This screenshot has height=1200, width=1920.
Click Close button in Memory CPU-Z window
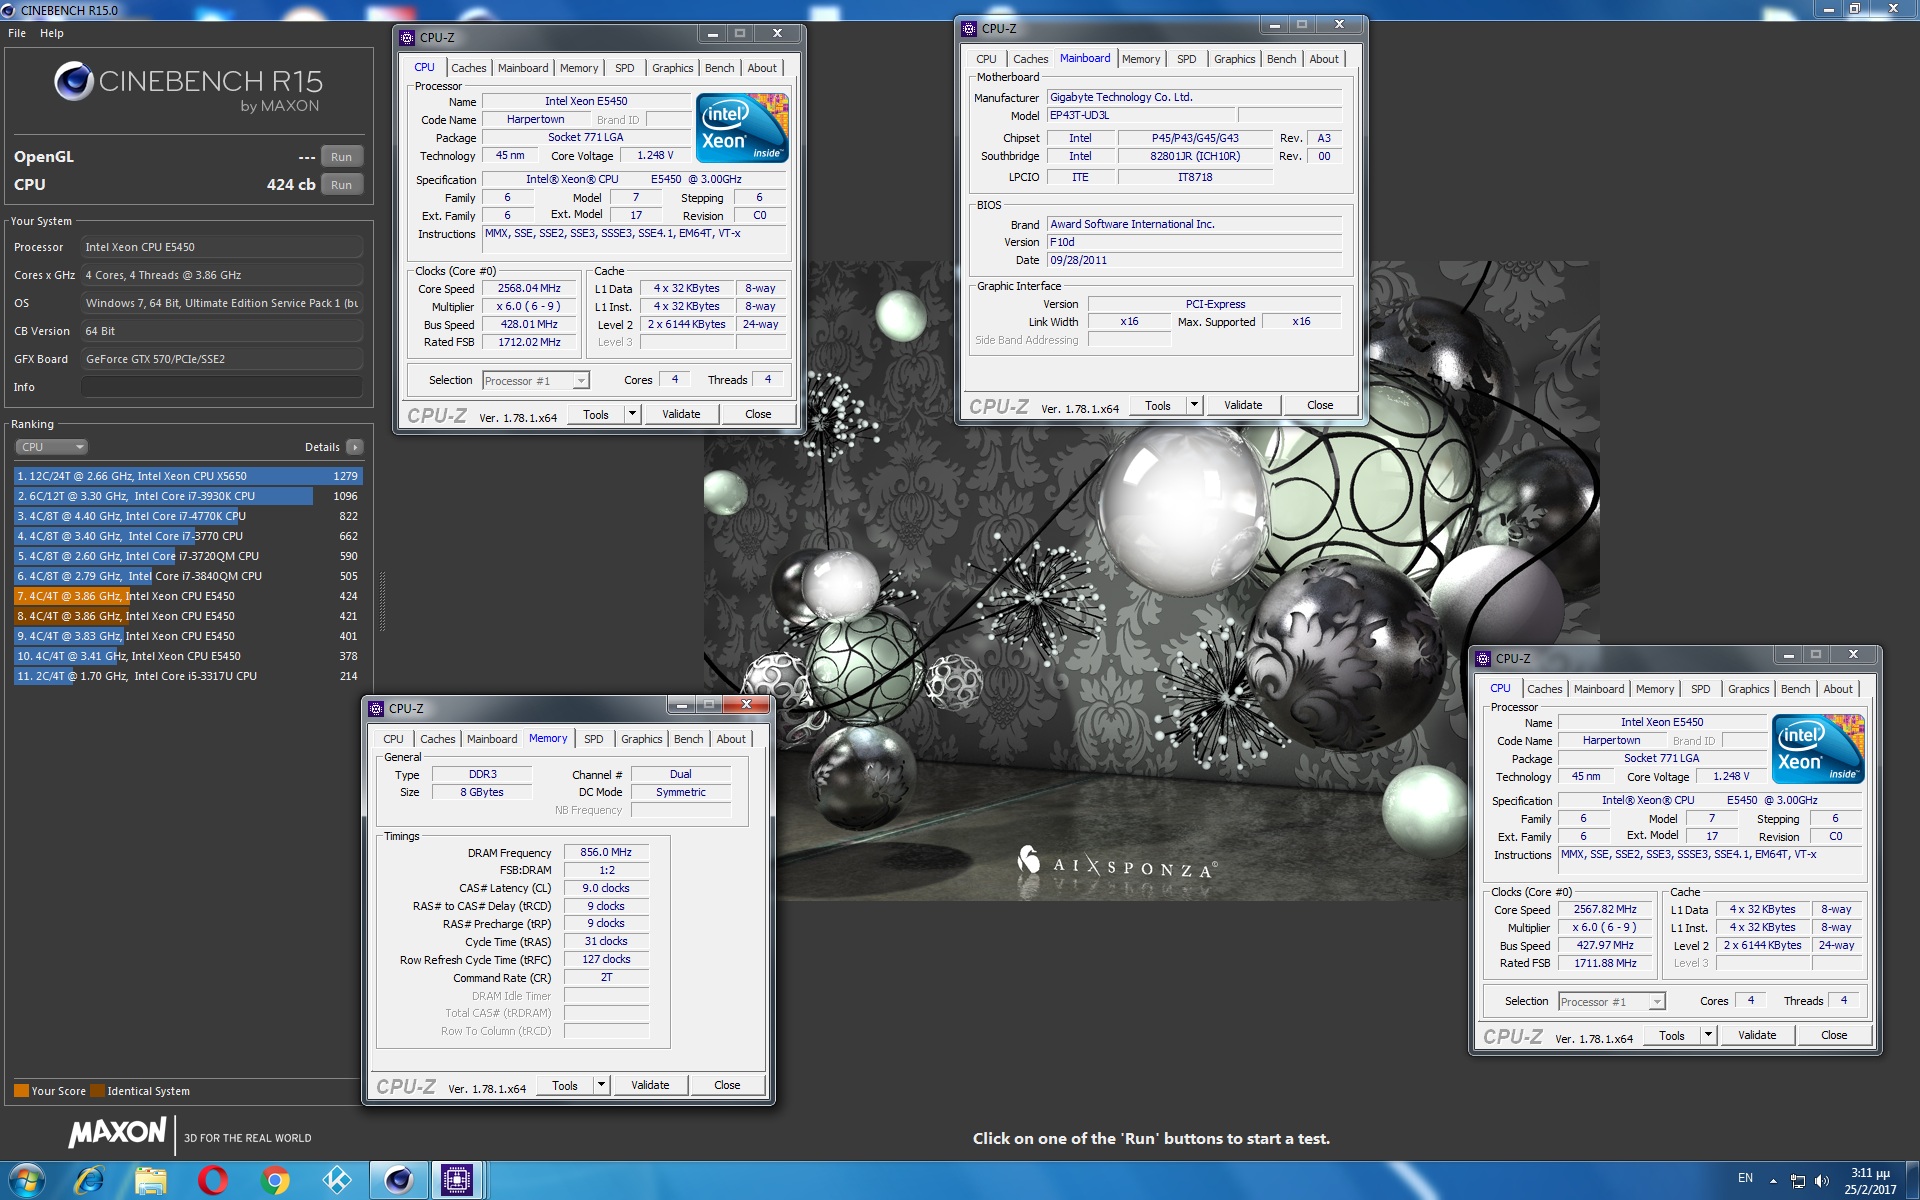(x=727, y=1085)
